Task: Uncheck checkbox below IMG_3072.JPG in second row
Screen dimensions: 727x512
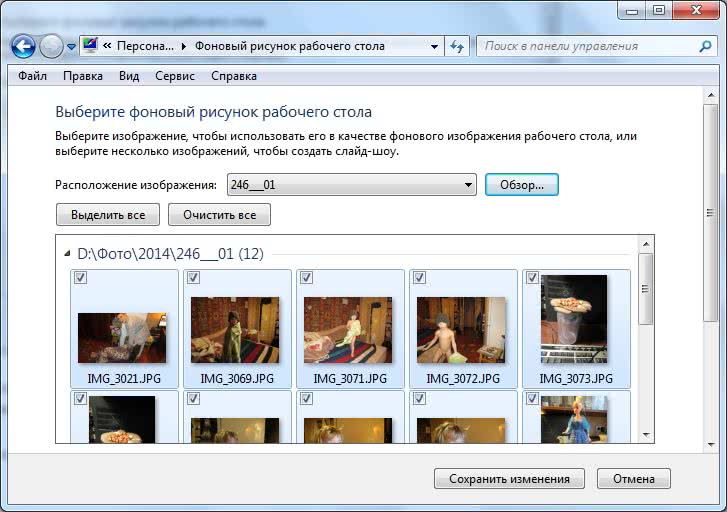Action: tap(420, 398)
